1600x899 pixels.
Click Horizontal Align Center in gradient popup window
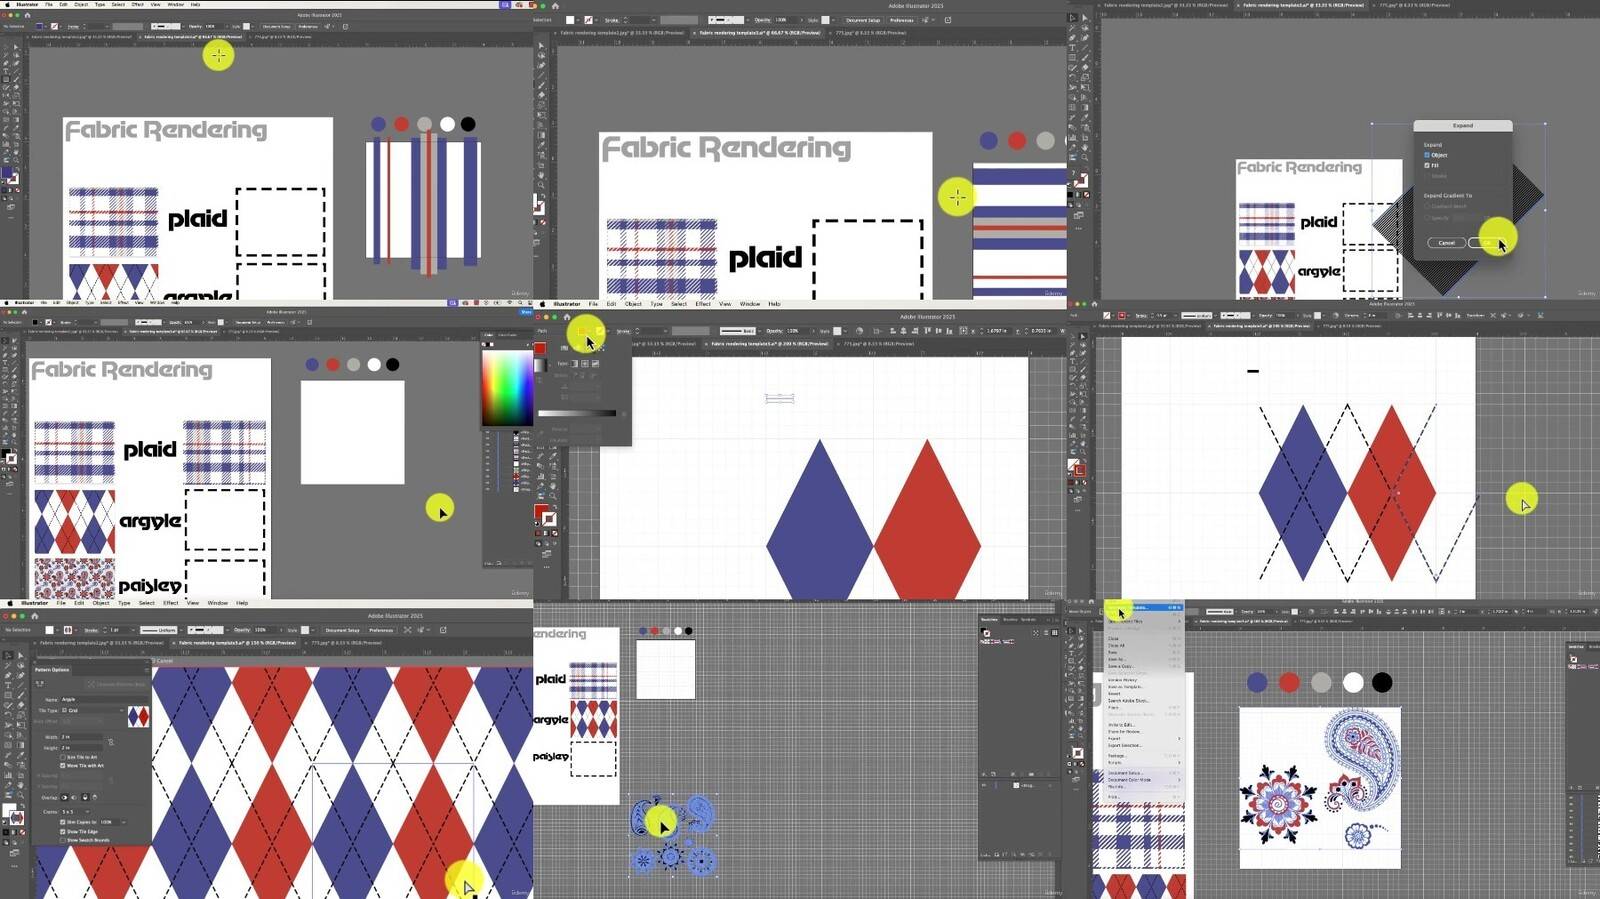pyautogui.click(x=903, y=331)
